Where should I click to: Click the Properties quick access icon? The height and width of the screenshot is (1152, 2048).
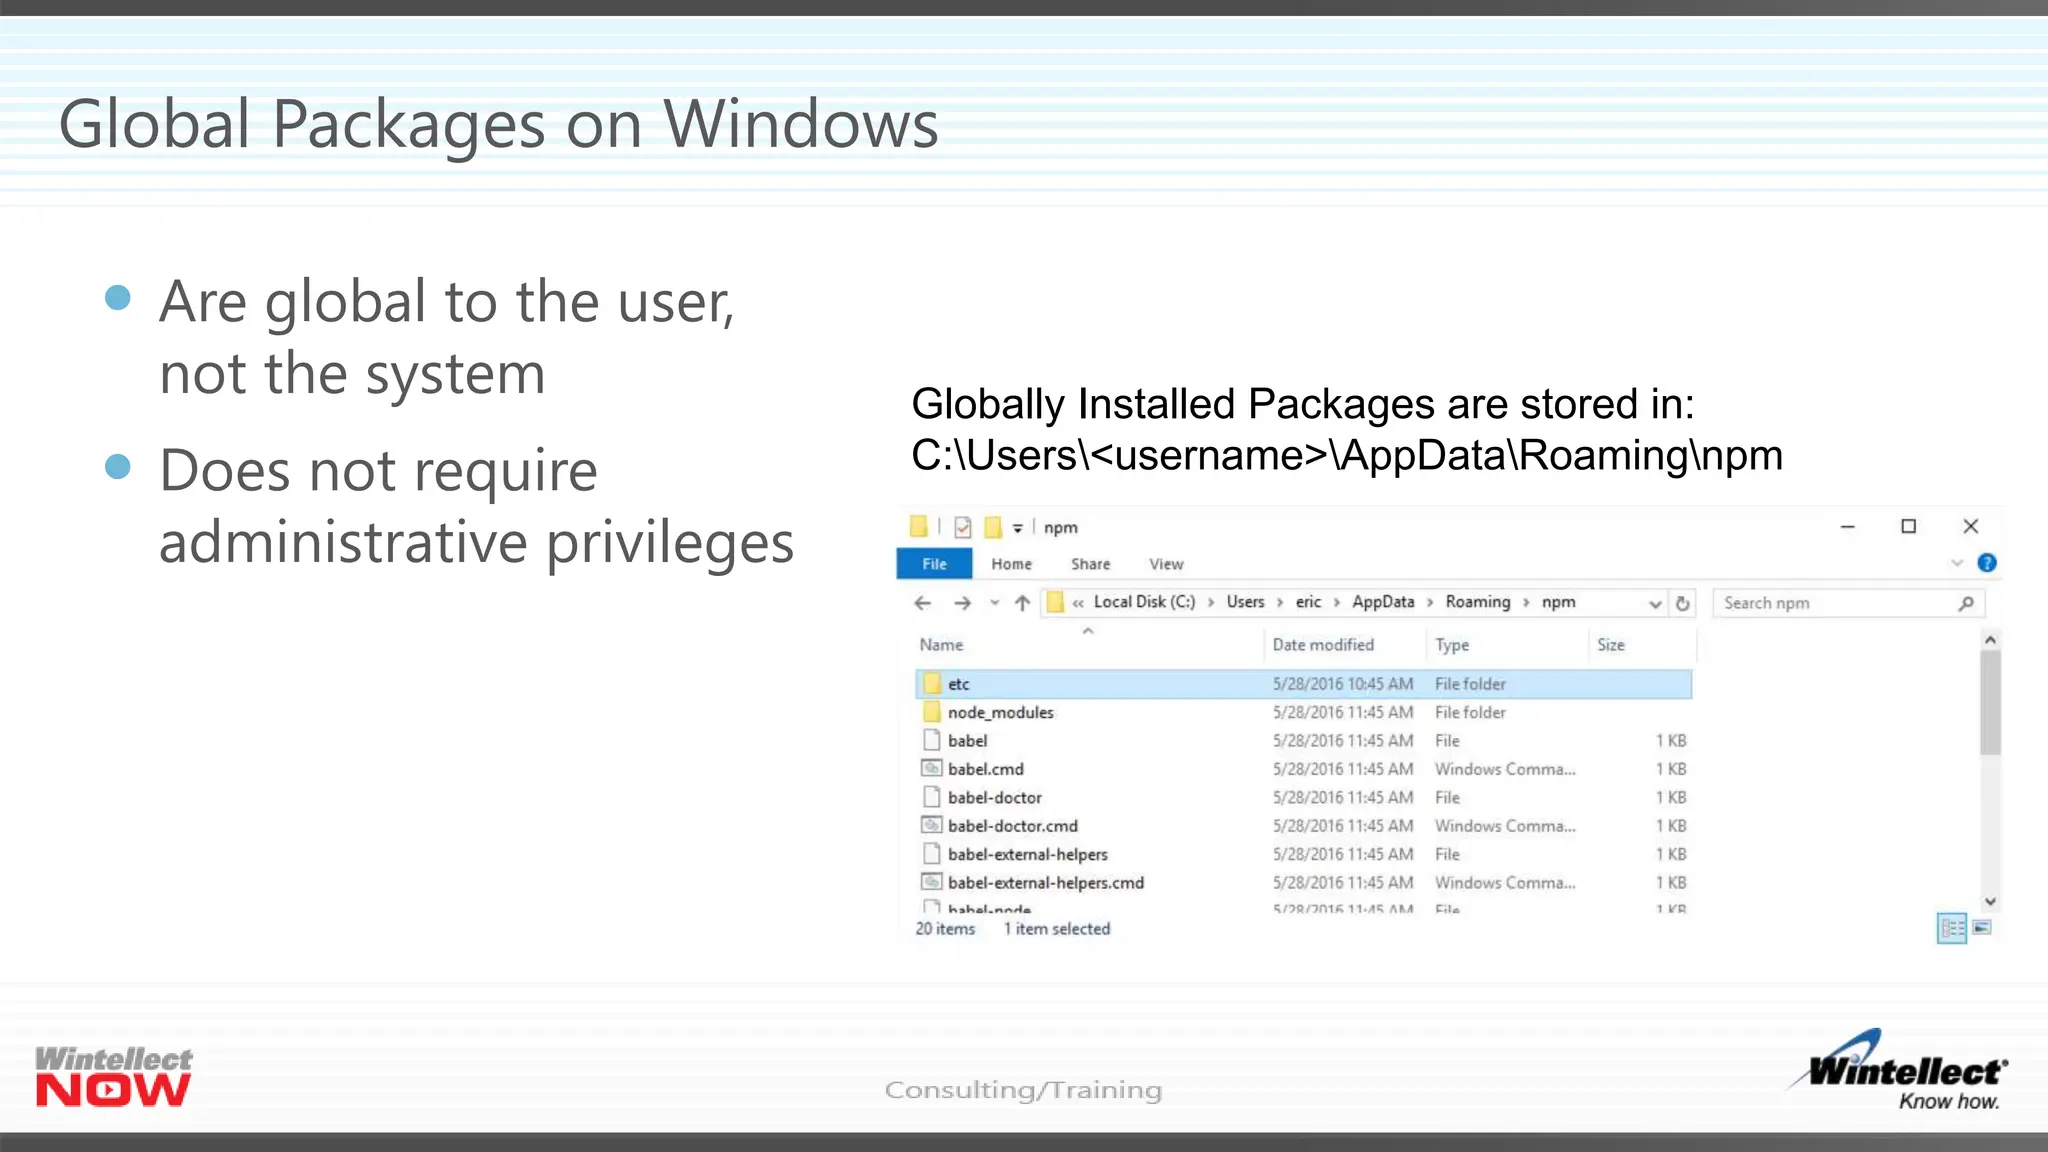[962, 527]
